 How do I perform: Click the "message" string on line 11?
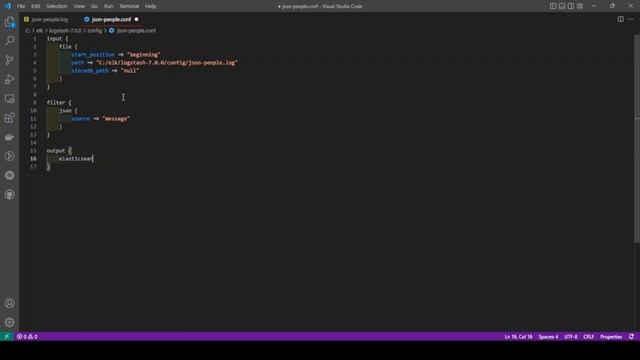coord(116,119)
